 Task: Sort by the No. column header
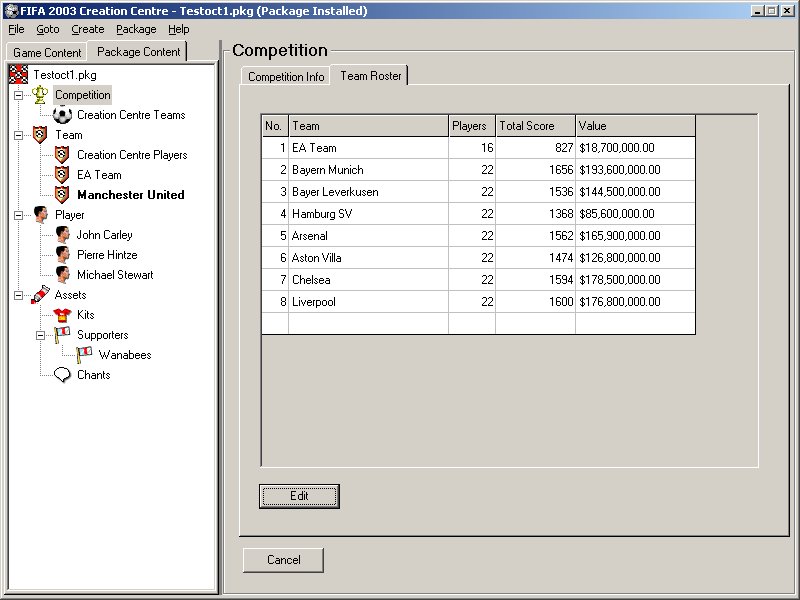[275, 126]
